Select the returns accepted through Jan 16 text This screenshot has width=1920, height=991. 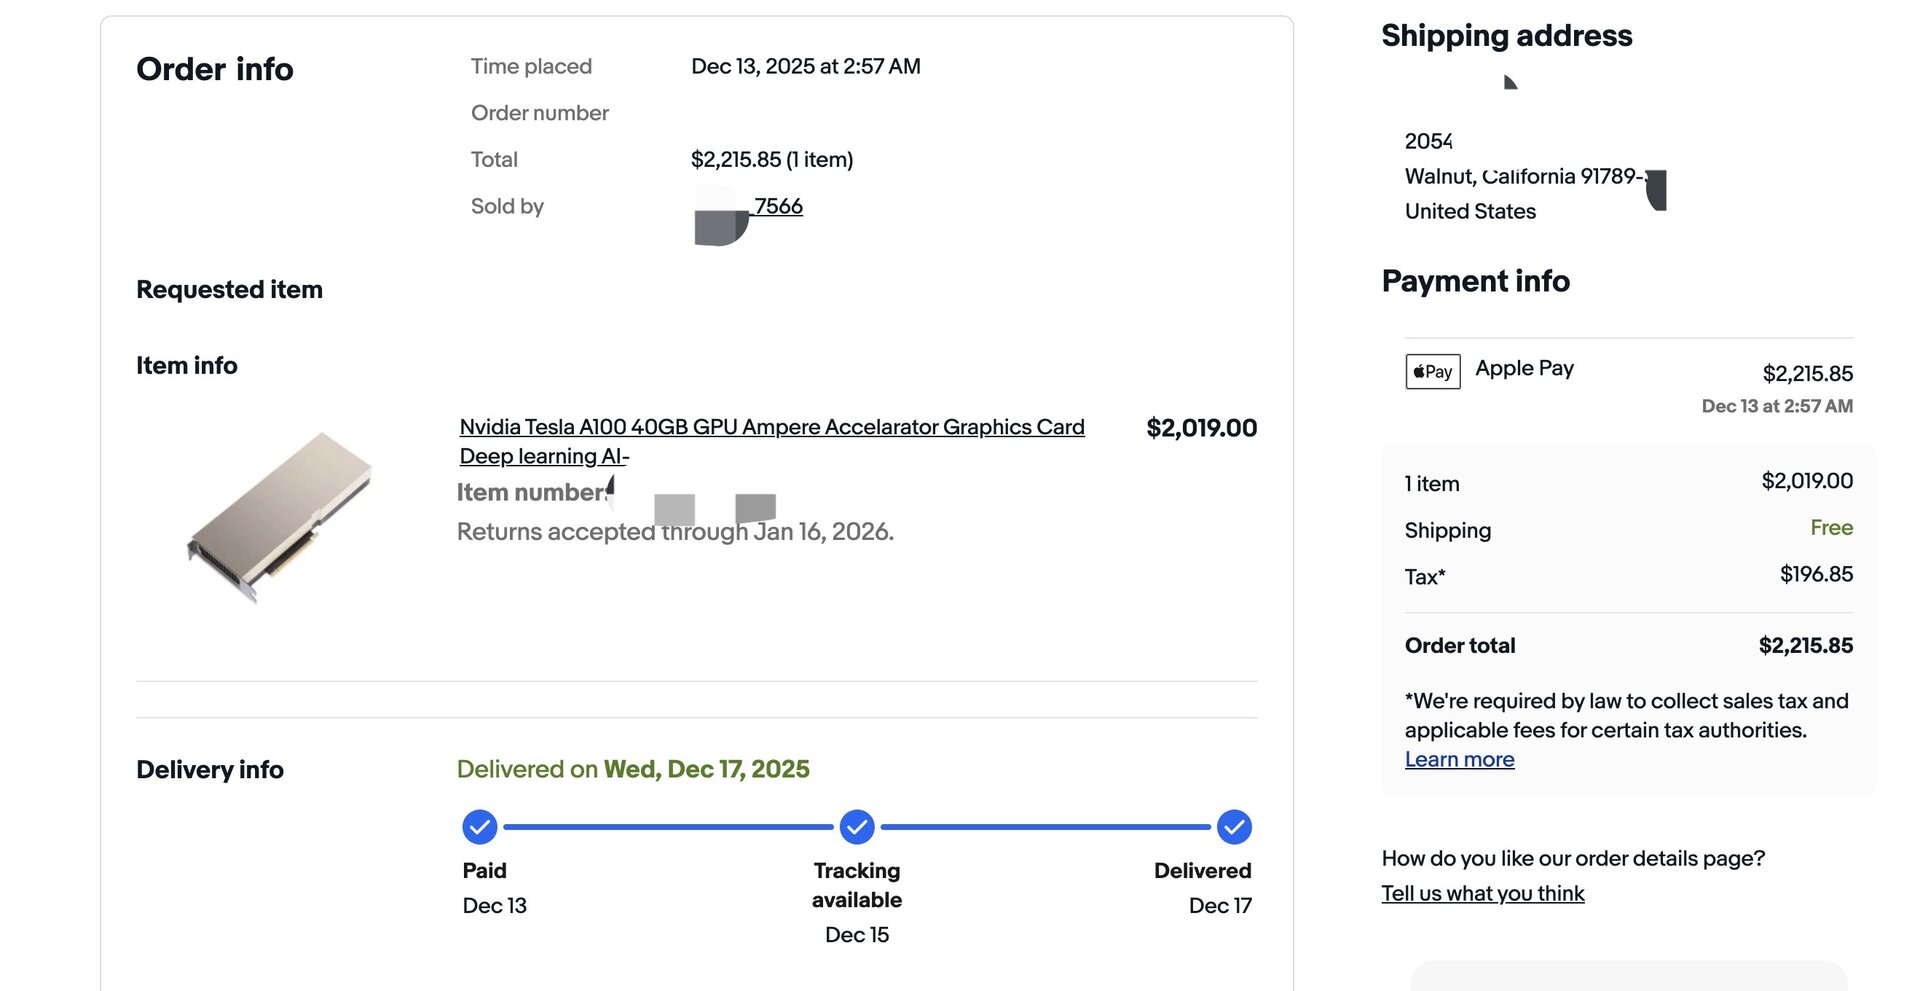point(675,531)
